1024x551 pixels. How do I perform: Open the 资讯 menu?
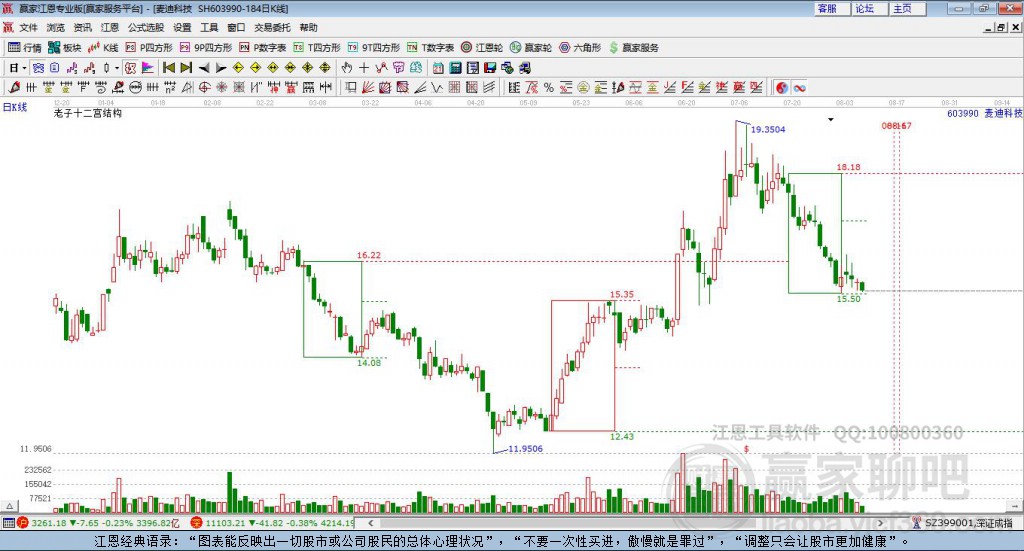(82, 27)
